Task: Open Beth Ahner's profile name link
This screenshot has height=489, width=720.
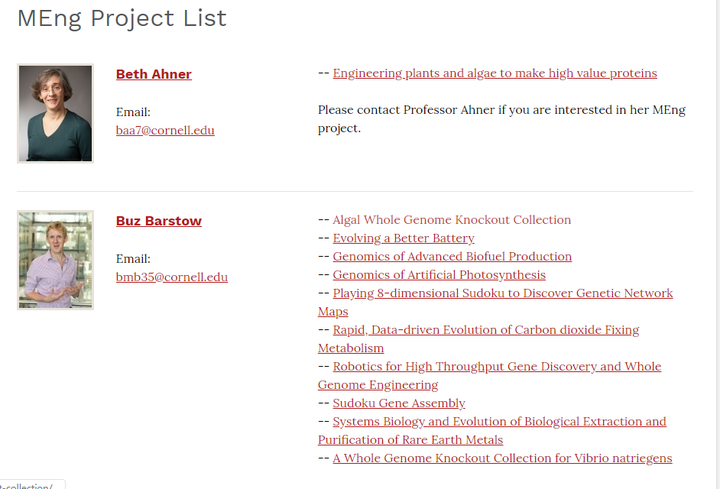Action: coord(153,74)
